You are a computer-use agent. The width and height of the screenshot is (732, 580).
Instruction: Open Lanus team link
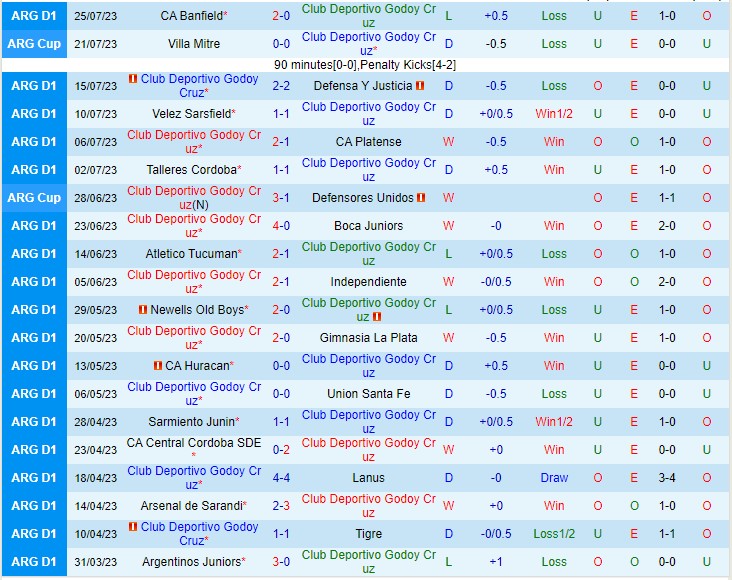[368, 478]
